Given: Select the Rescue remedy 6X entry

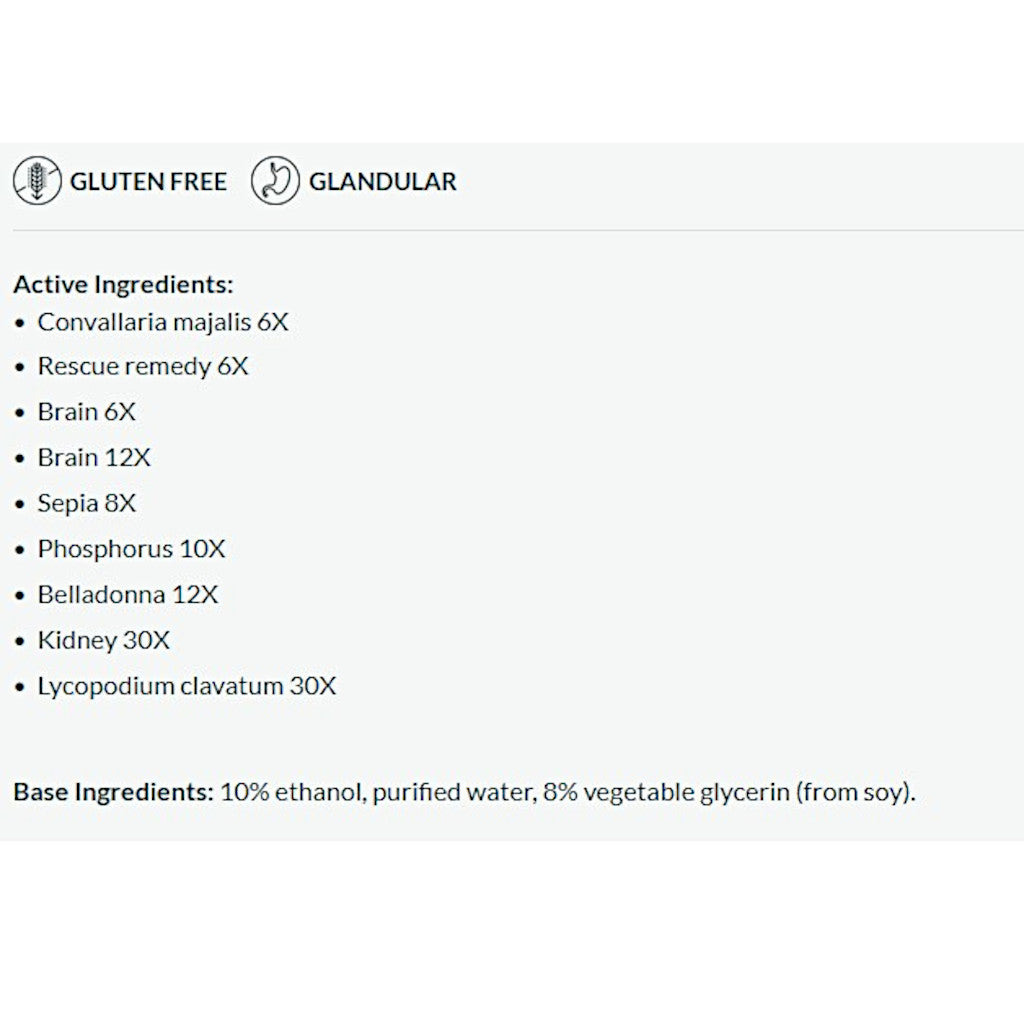Looking at the screenshot, I should point(143,367).
